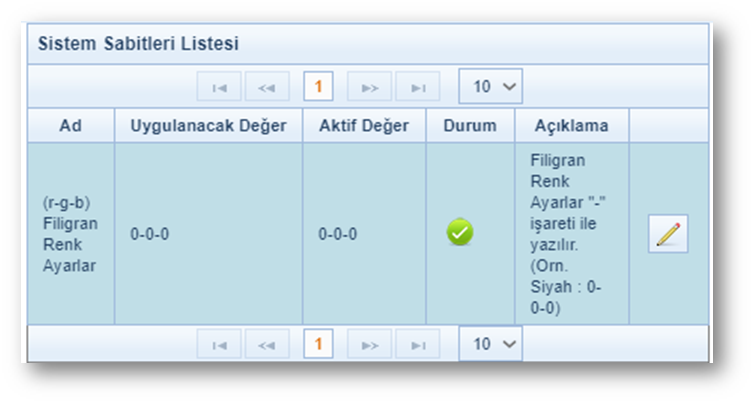Go to previous page in bottom paginator
Image resolution: width=755 pixels, height=405 pixels.
[267, 345]
